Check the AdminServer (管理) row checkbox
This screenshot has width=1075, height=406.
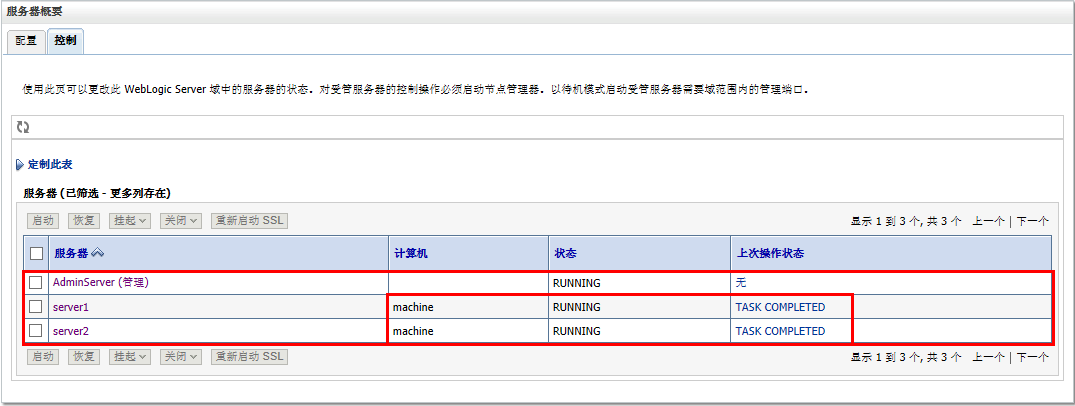36,283
